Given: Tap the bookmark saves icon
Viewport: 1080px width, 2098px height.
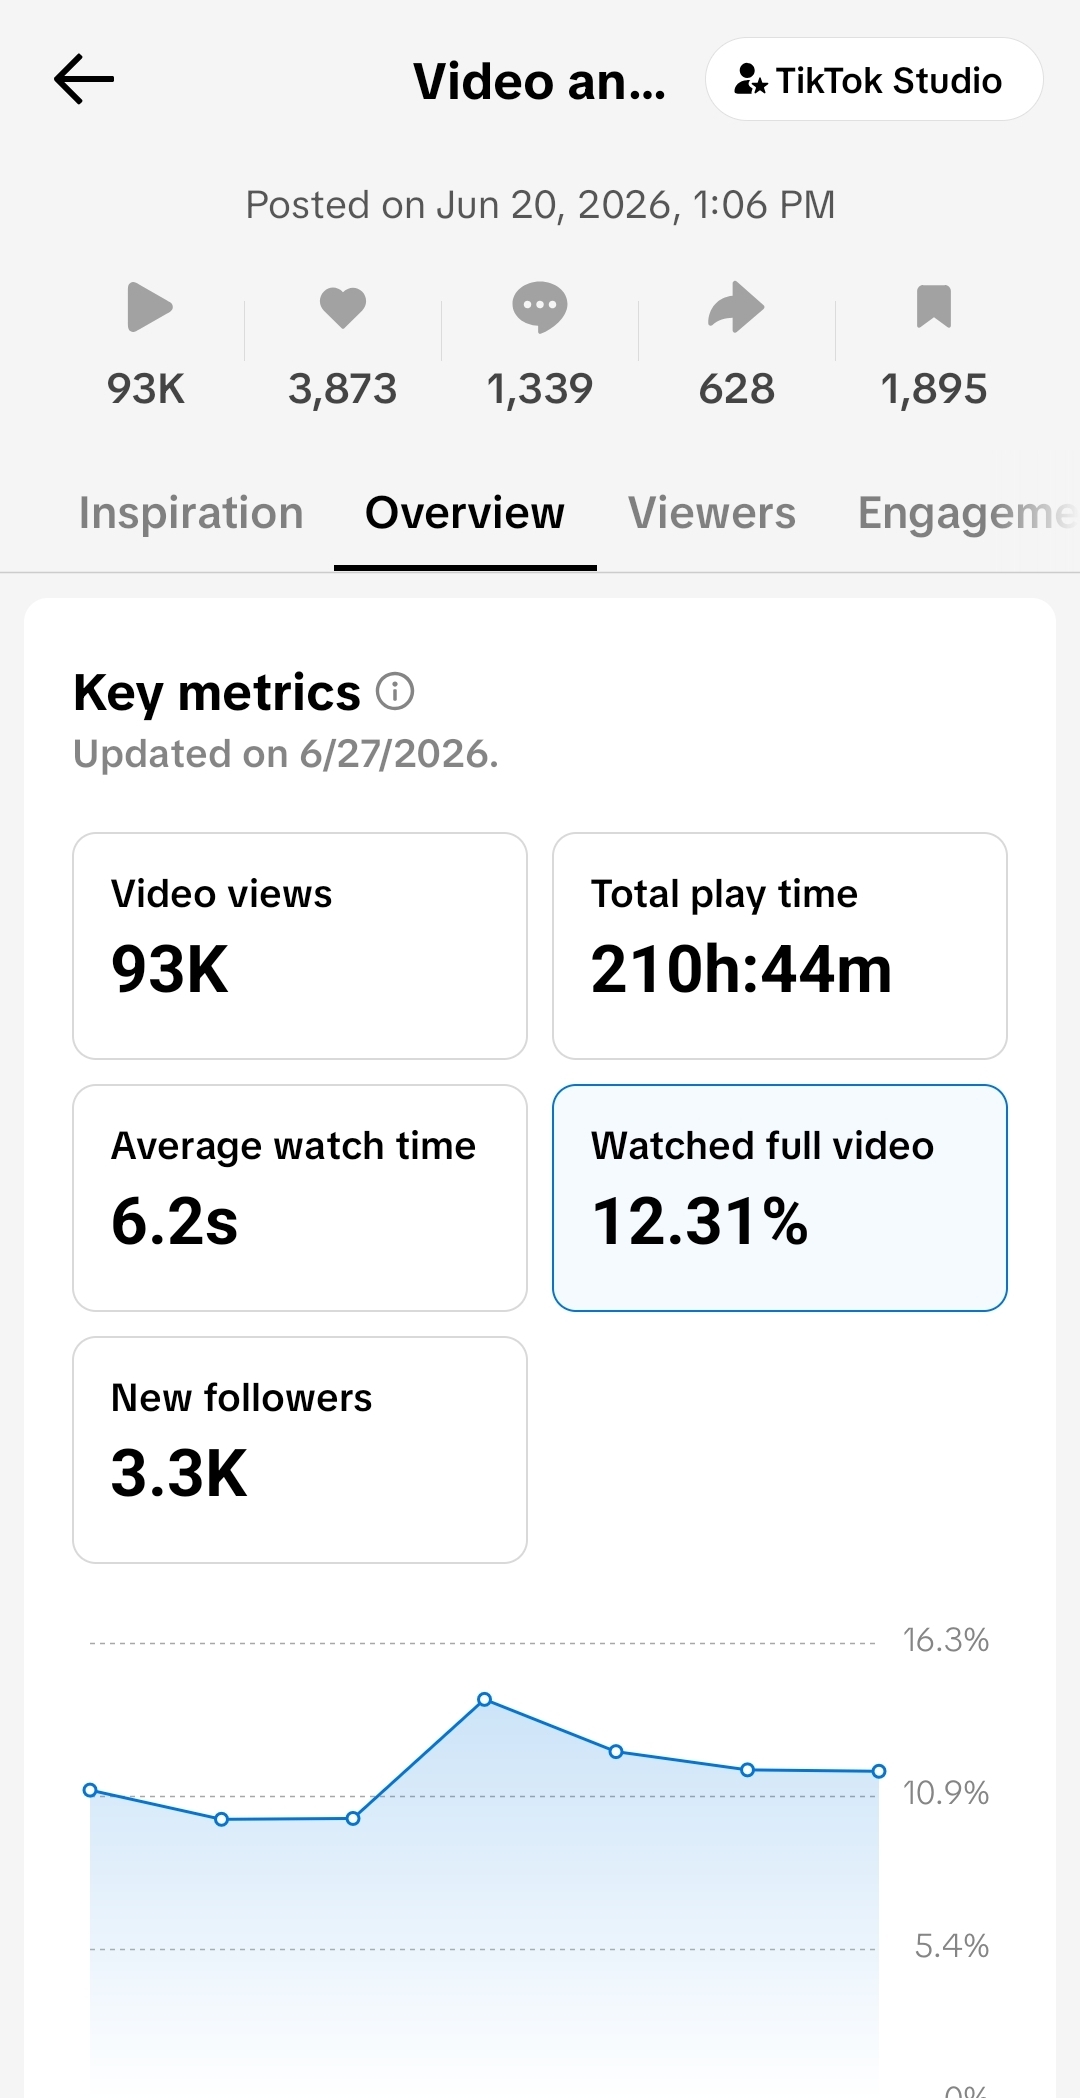Looking at the screenshot, I should (934, 307).
